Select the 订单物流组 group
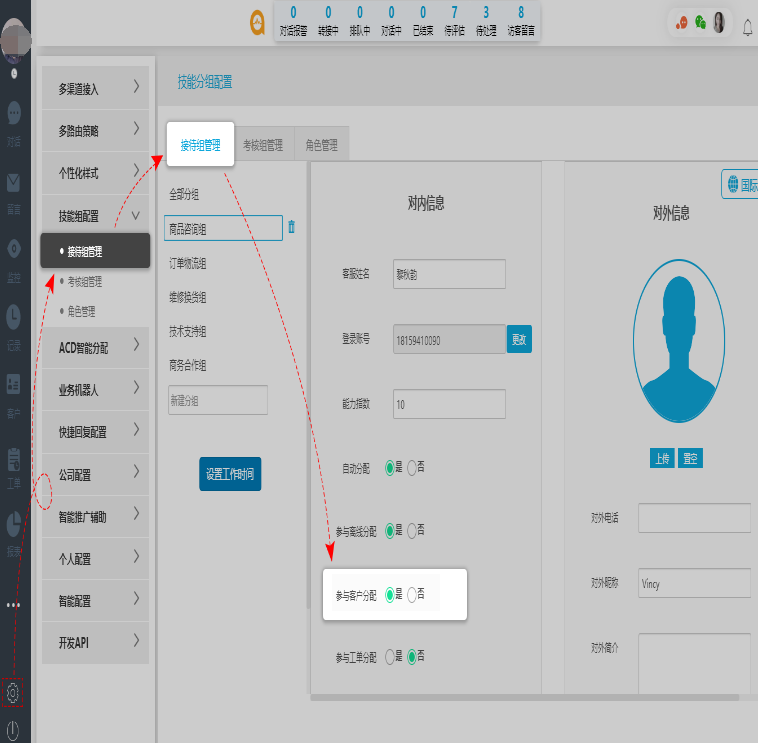Image resolution: width=758 pixels, height=743 pixels. tap(188, 263)
